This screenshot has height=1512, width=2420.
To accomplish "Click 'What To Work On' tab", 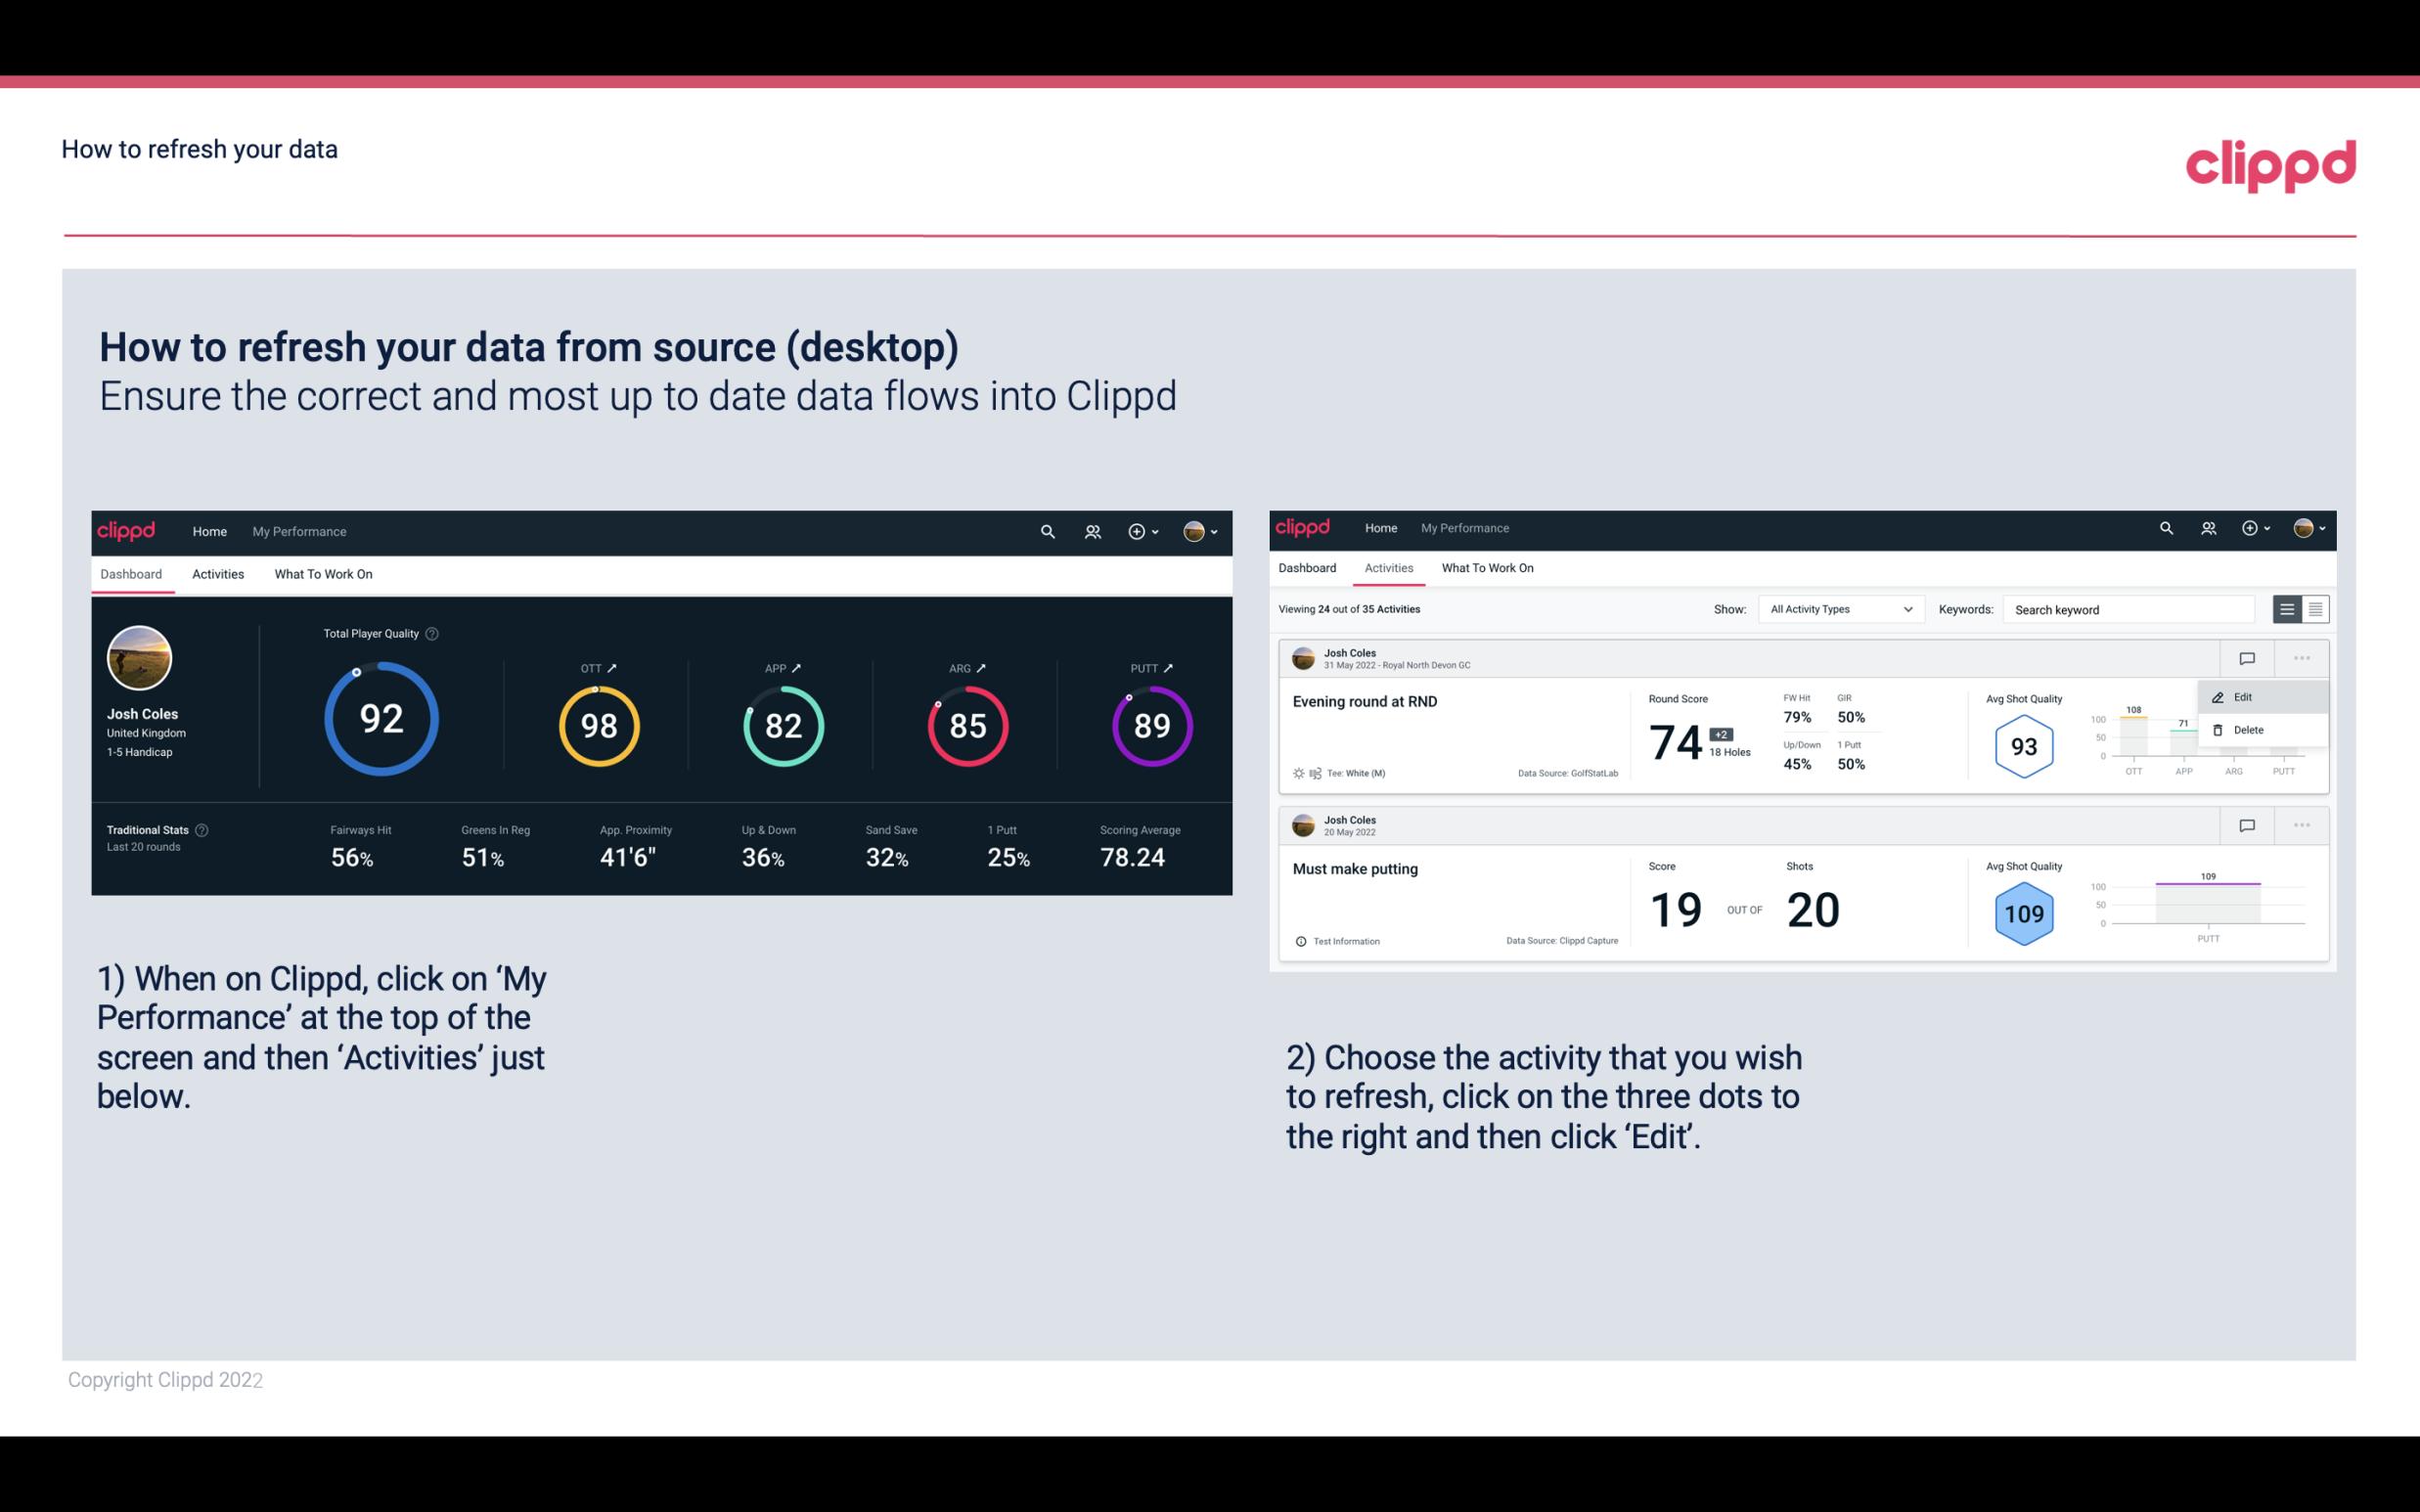I will point(324,573).
